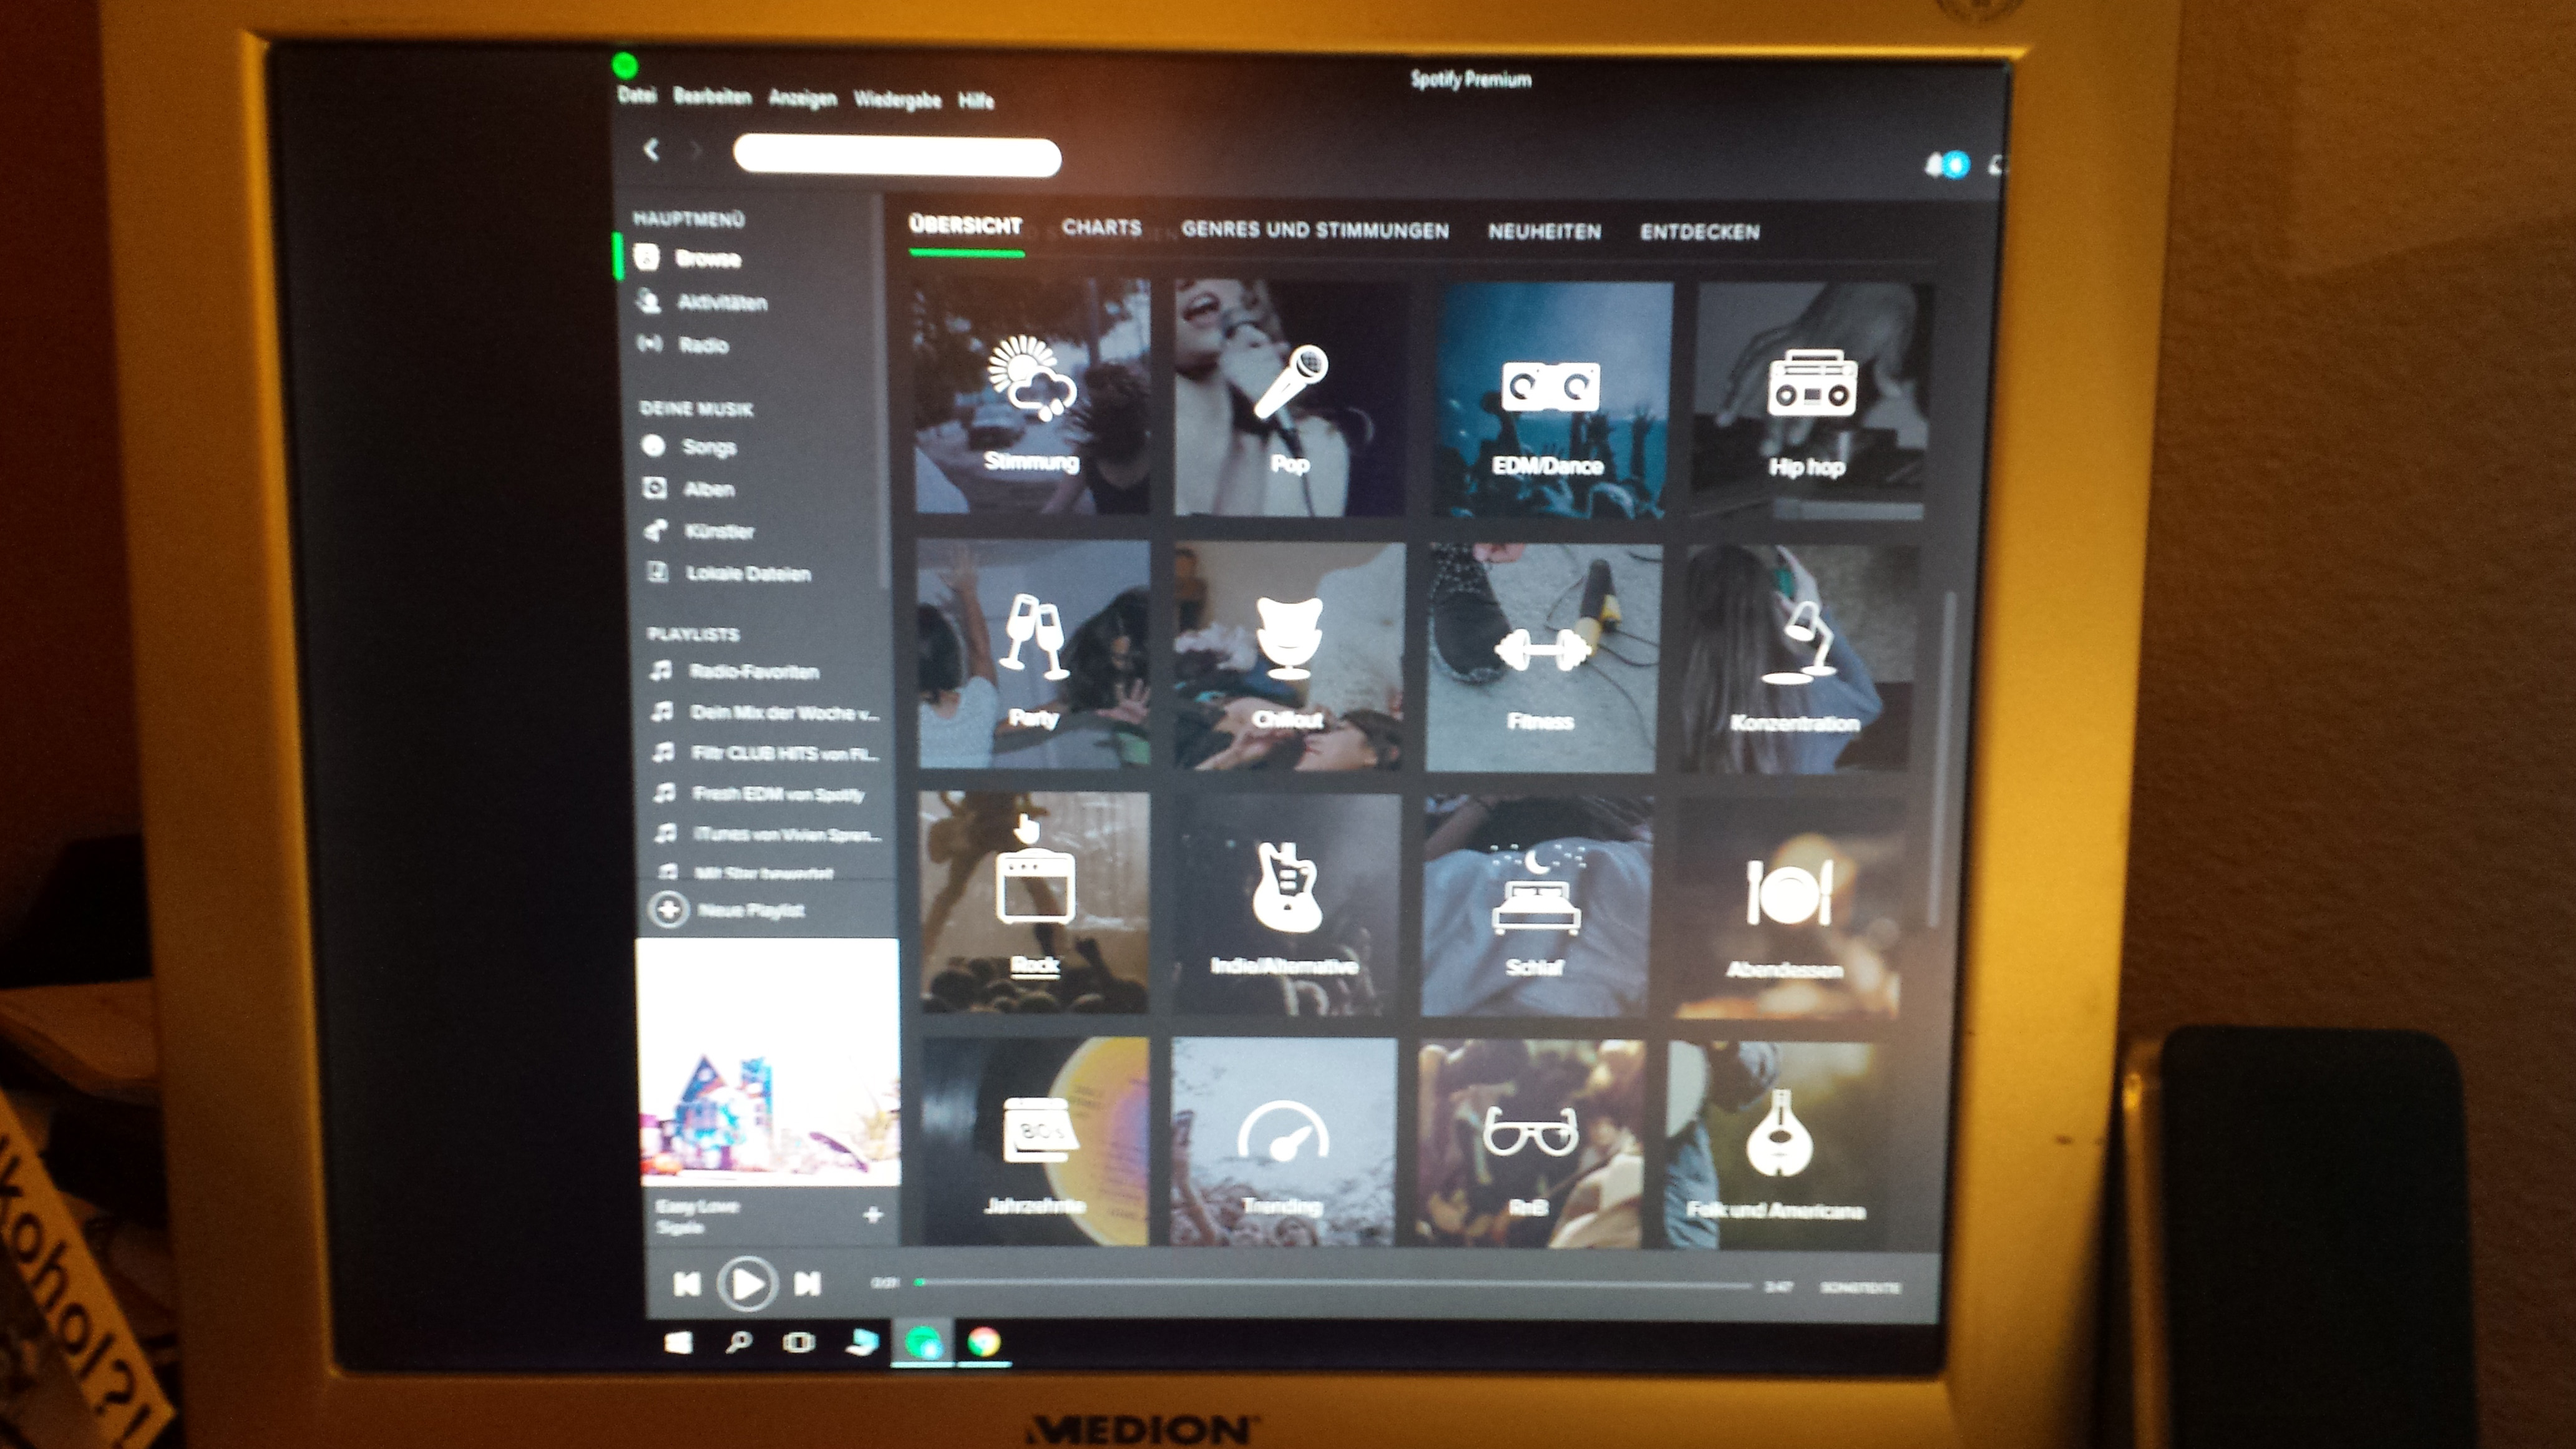Image resolution: width=2576 pixels, height=1449 pixels.
Task: Click into the search field
Action: pyautogui.click(x=897, y=156)
